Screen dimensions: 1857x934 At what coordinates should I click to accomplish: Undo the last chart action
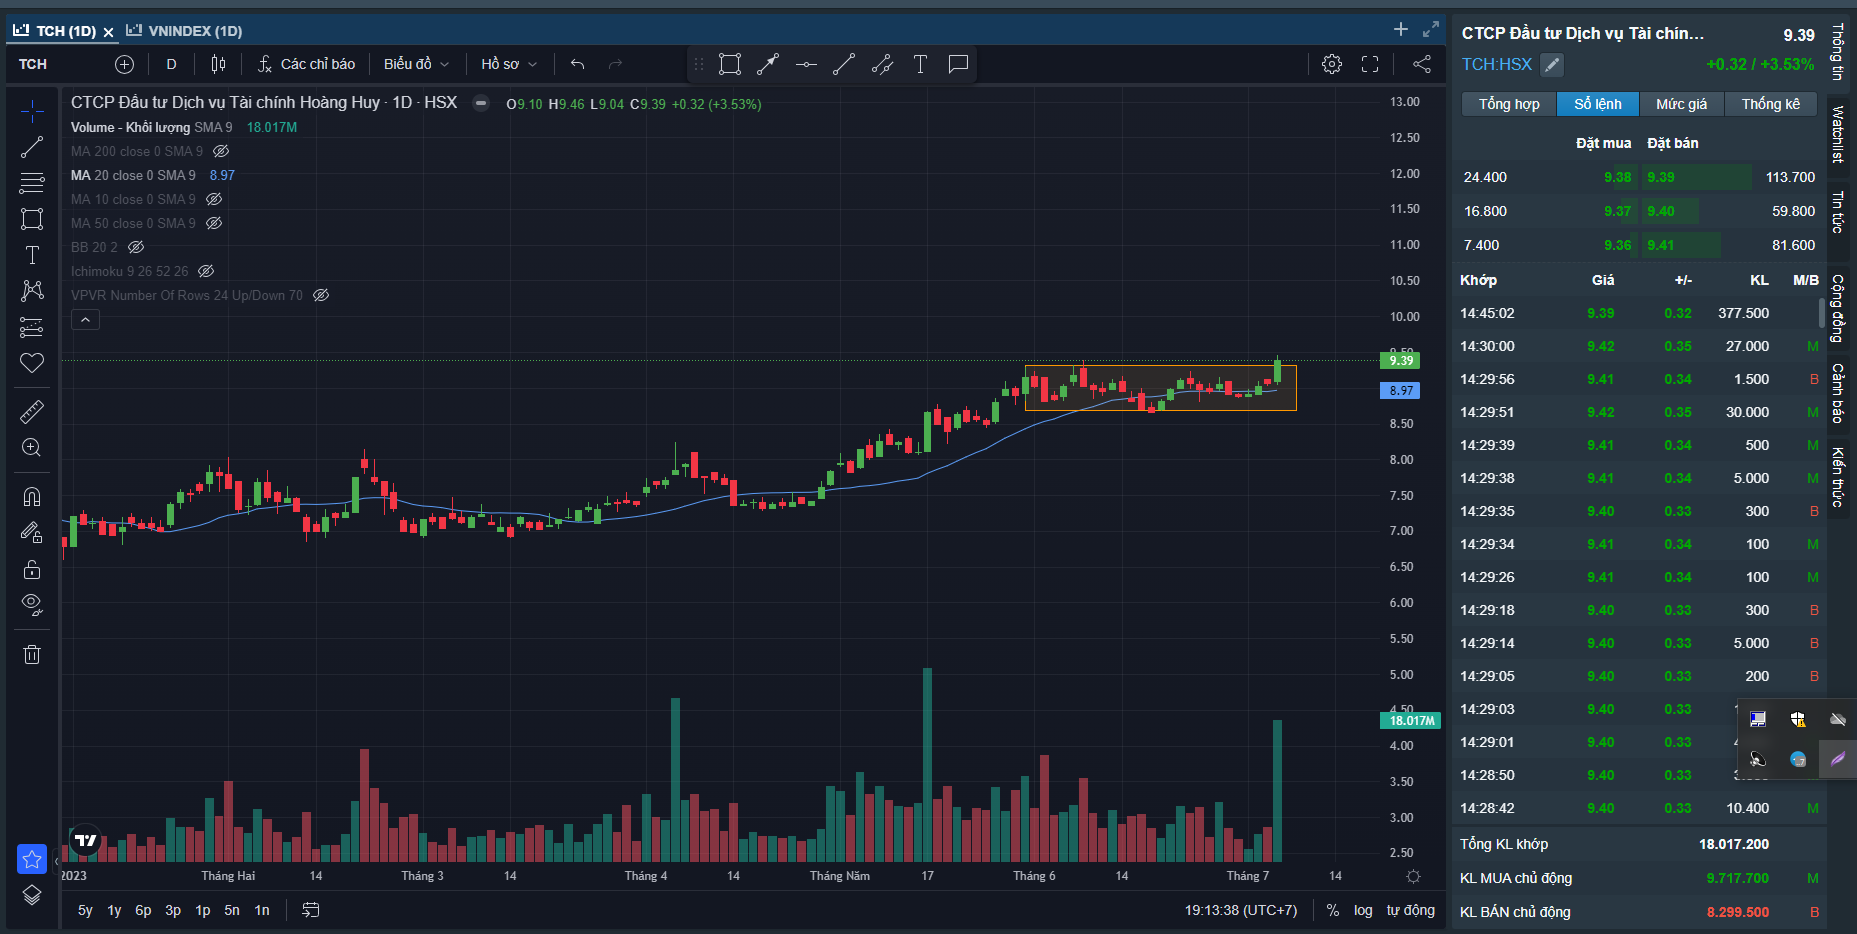click(x=577, y=64)
